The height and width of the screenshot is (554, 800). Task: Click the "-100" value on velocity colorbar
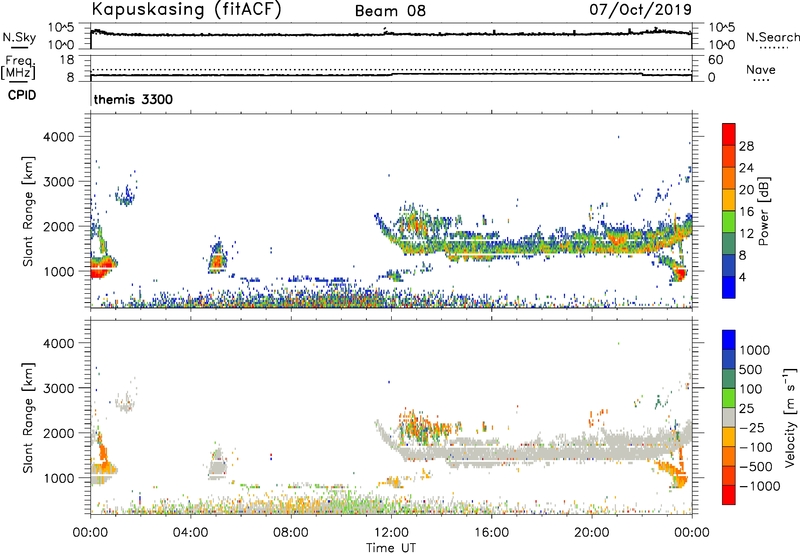(x=756, y=447)
